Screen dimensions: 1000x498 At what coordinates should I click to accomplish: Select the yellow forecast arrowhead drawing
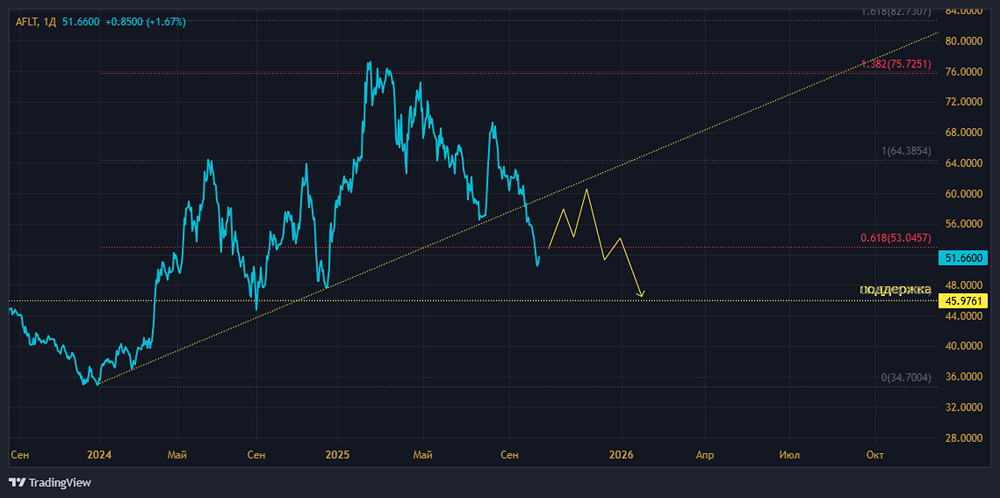click(641, 294)
